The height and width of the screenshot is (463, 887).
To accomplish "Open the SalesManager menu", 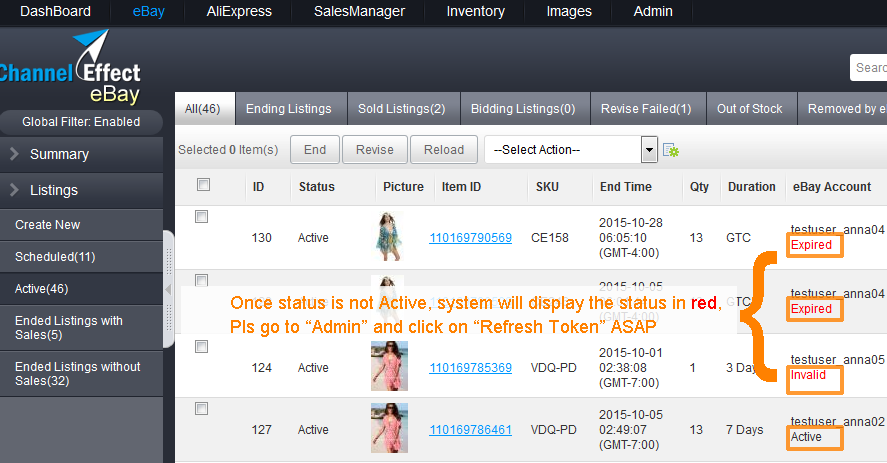I will 360,11.
